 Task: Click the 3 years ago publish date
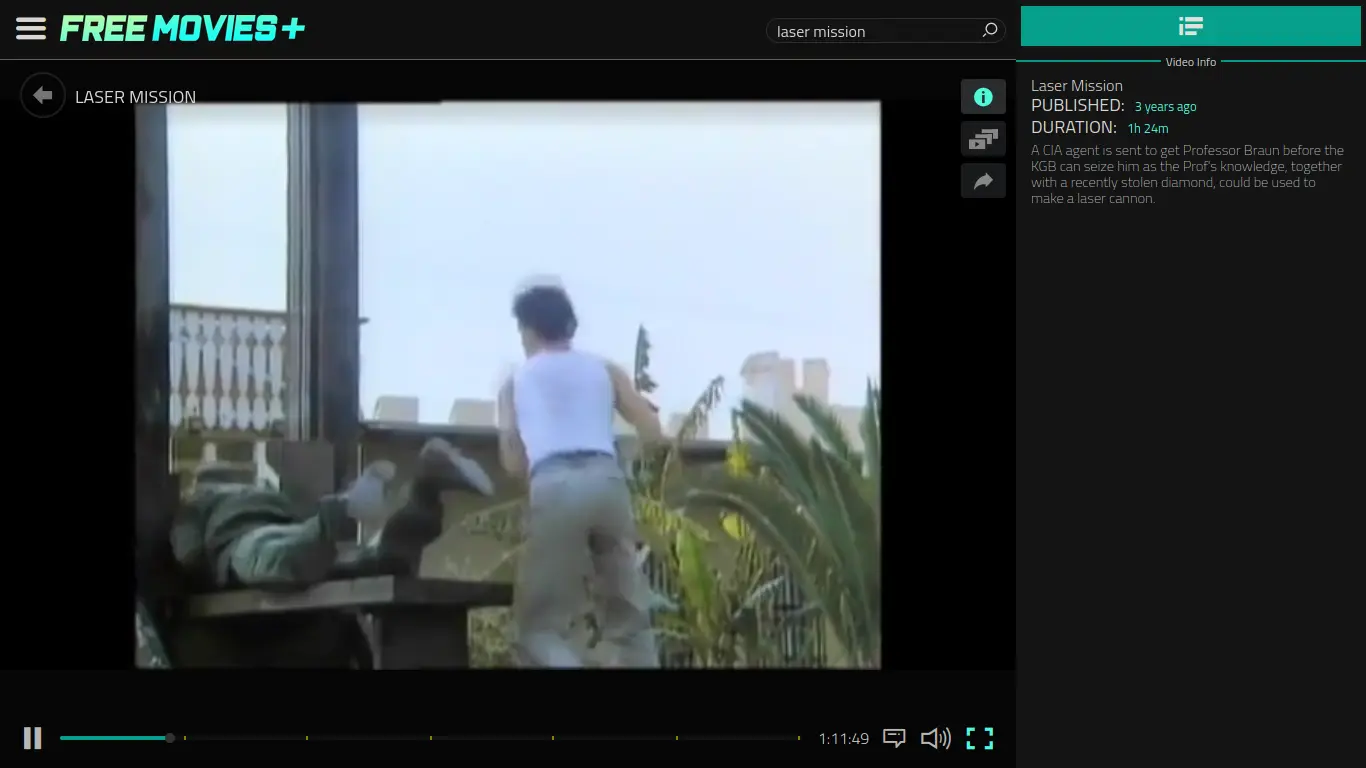[x=1165, y=106]
